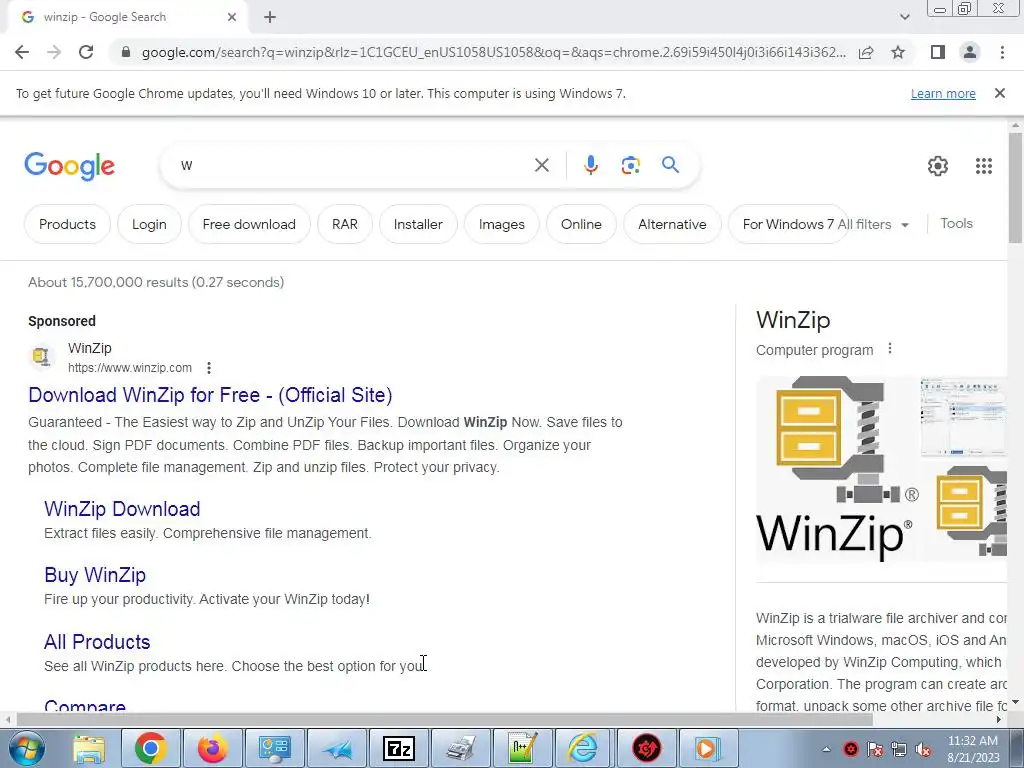
Task: Select the winzip Google Search tab
Action: click(x=126, y=17)
